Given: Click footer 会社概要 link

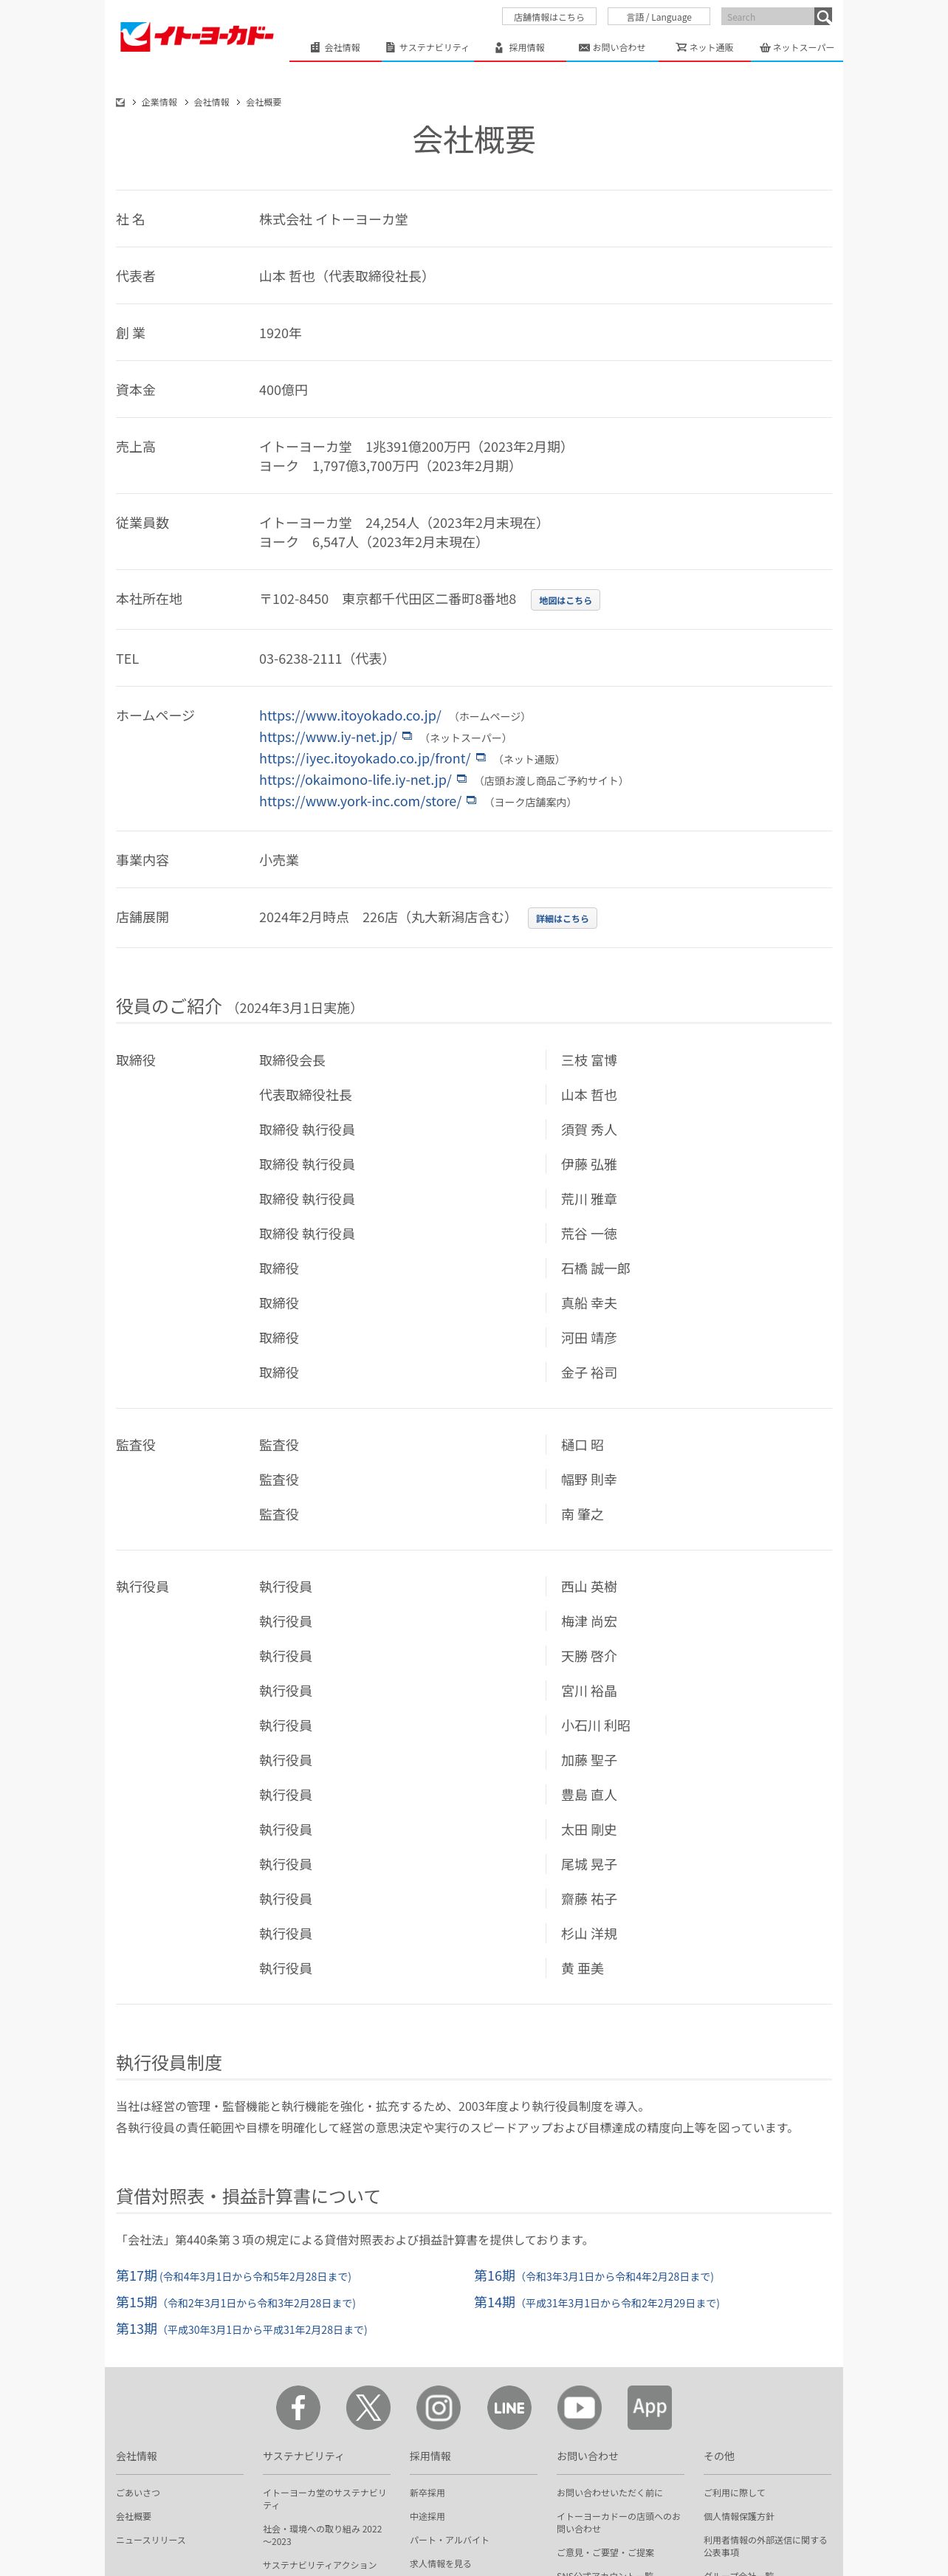Looking at the screenshot, I should [134, 2516].
